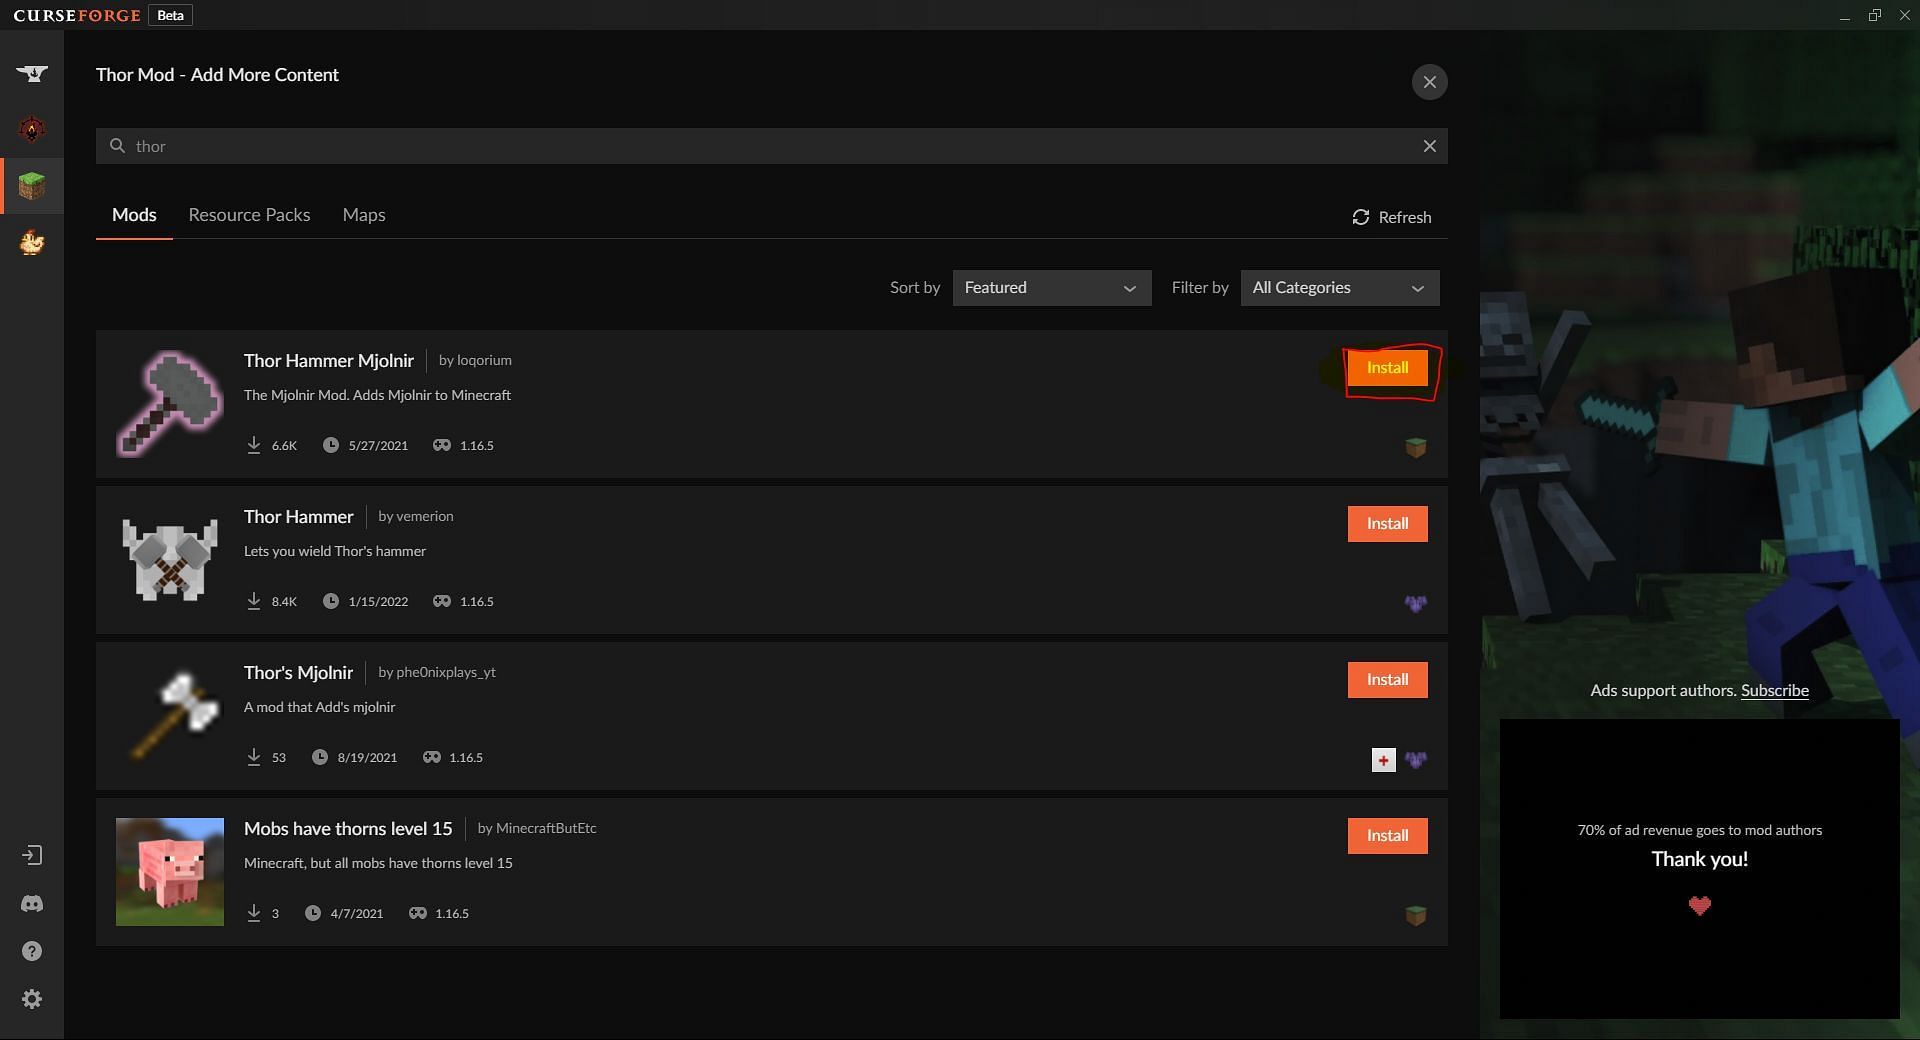The height and width of the screenshot is (1040, 1920).
Task: Open the CurseForge home anvil icon
Action: pos(32,74)
